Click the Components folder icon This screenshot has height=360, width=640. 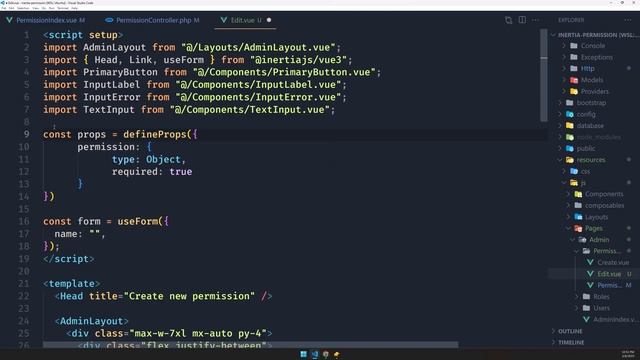(578, 194)
